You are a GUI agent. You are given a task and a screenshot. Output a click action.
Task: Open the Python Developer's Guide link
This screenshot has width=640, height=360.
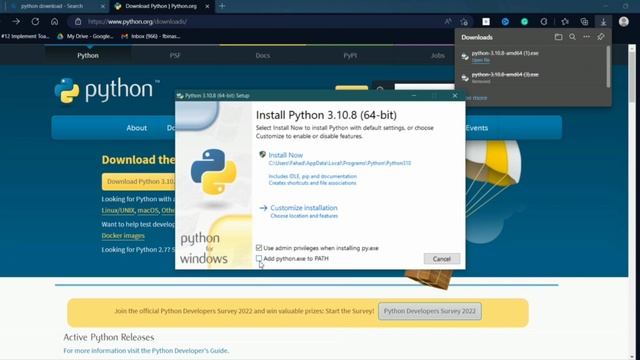[x=190, y=351]
